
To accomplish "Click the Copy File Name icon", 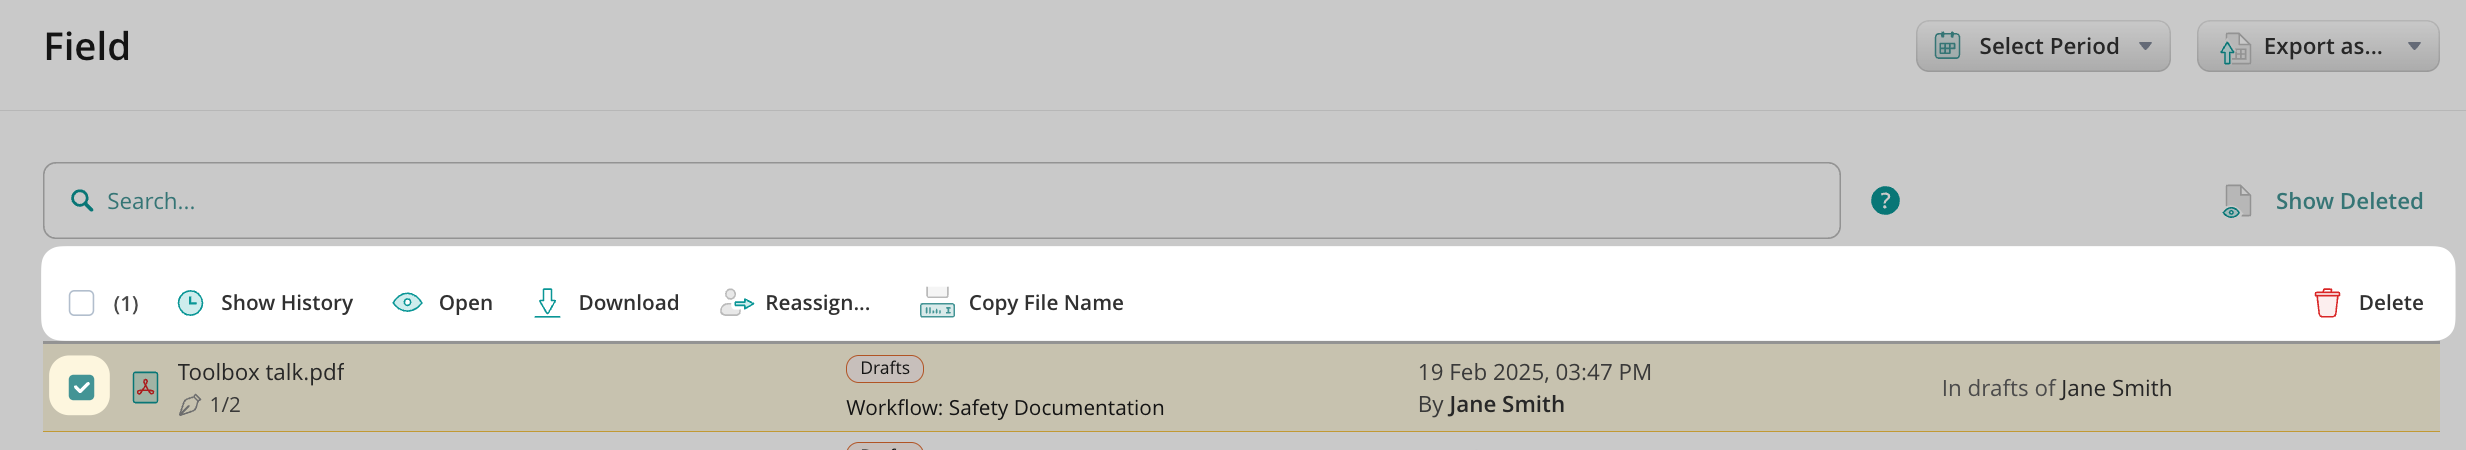I will (937, 302).
